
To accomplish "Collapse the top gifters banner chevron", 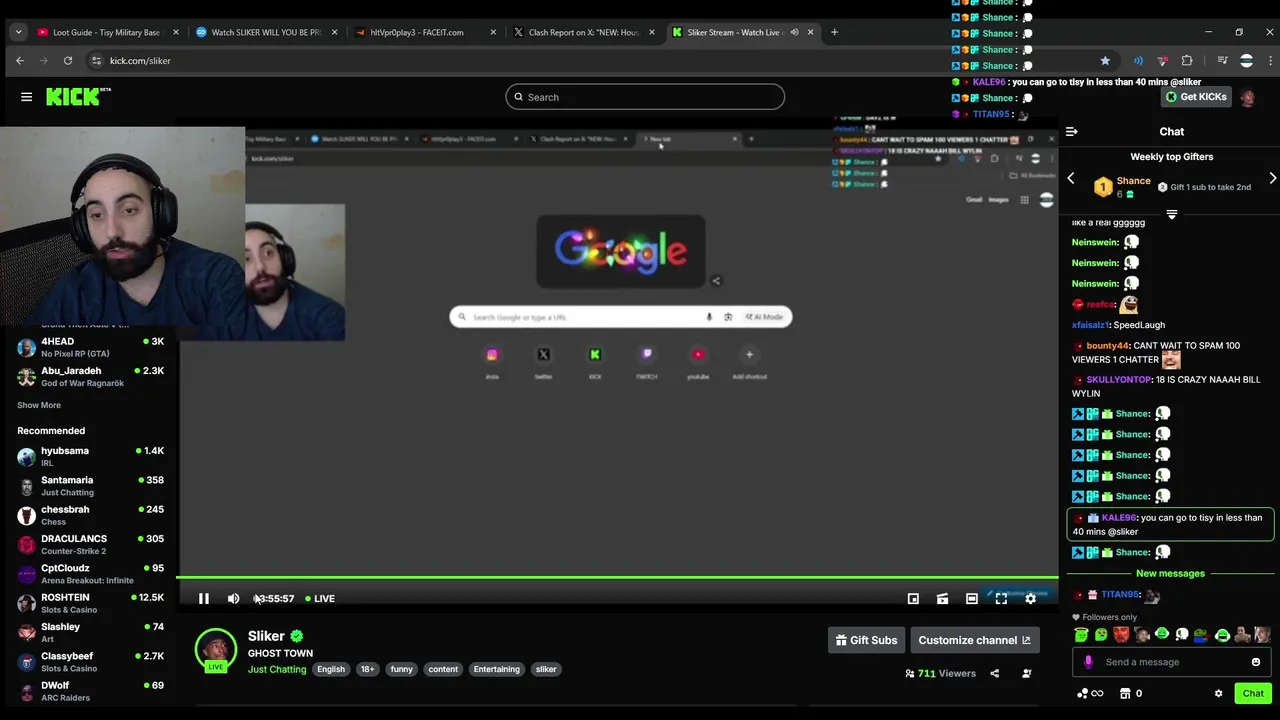I will 1172,214.
